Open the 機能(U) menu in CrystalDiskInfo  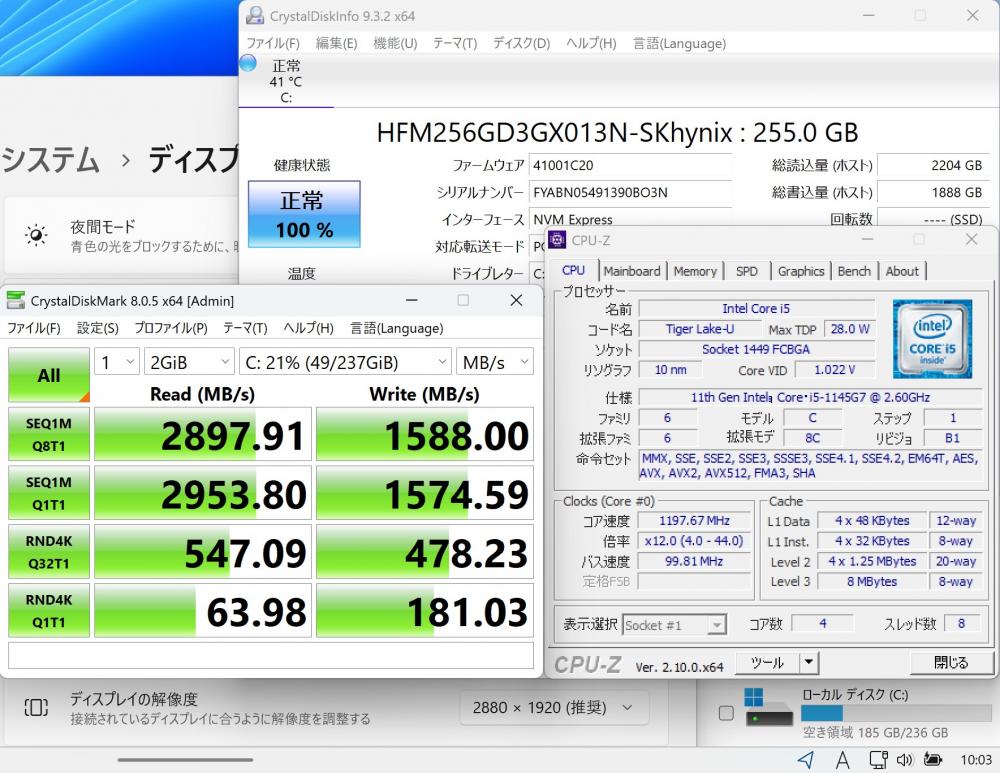[395, 43]
